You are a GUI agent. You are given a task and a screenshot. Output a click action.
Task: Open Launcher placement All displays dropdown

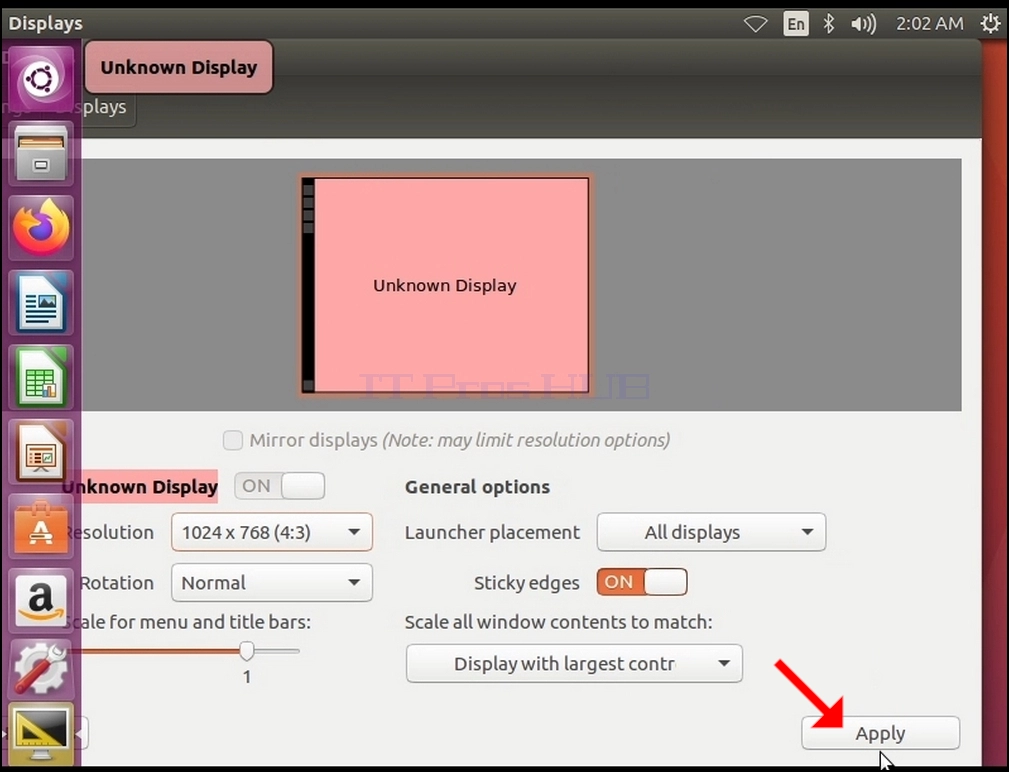pyautogui.click(x=711, y=532)
